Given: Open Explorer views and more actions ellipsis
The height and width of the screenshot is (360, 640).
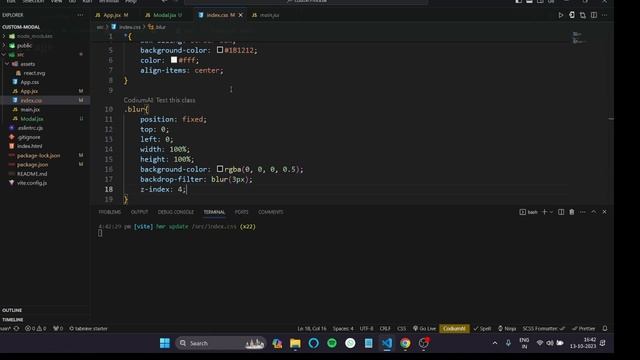Looking at the screenshot, I should [x=80, y=15].
